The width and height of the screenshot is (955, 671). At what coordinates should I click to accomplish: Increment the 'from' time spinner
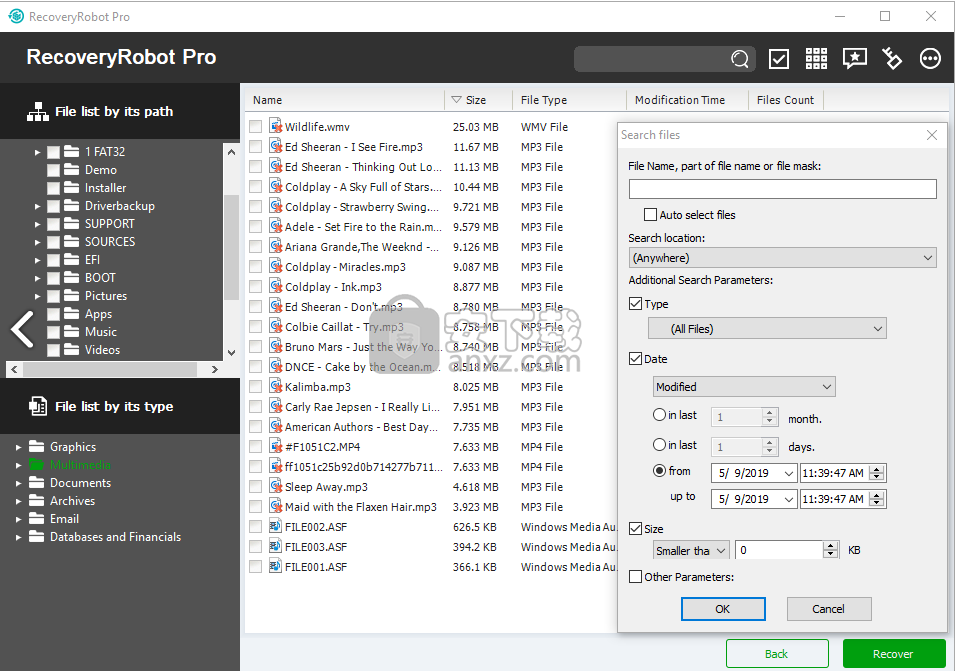click(876, 469)
